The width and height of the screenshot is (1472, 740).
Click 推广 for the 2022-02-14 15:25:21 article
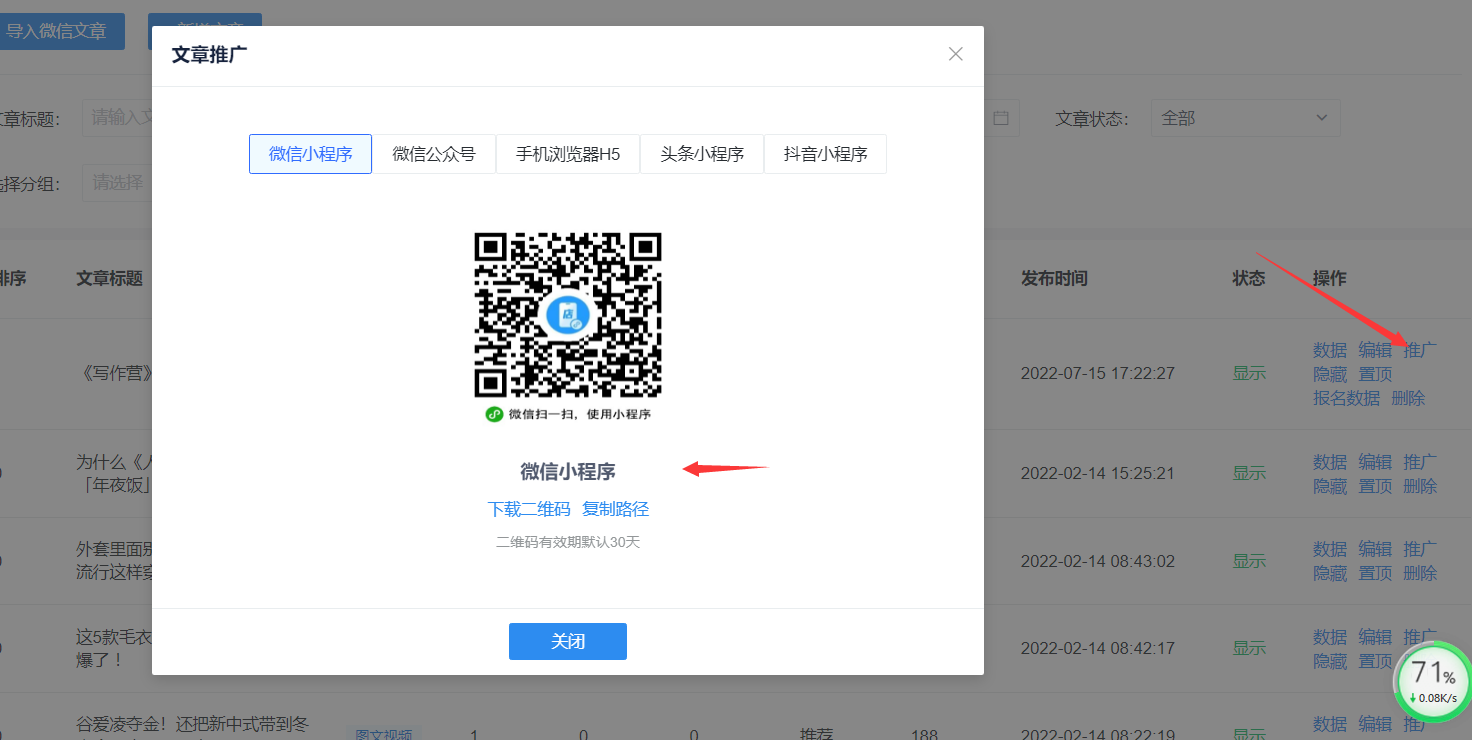click(x=1420, y=462)
